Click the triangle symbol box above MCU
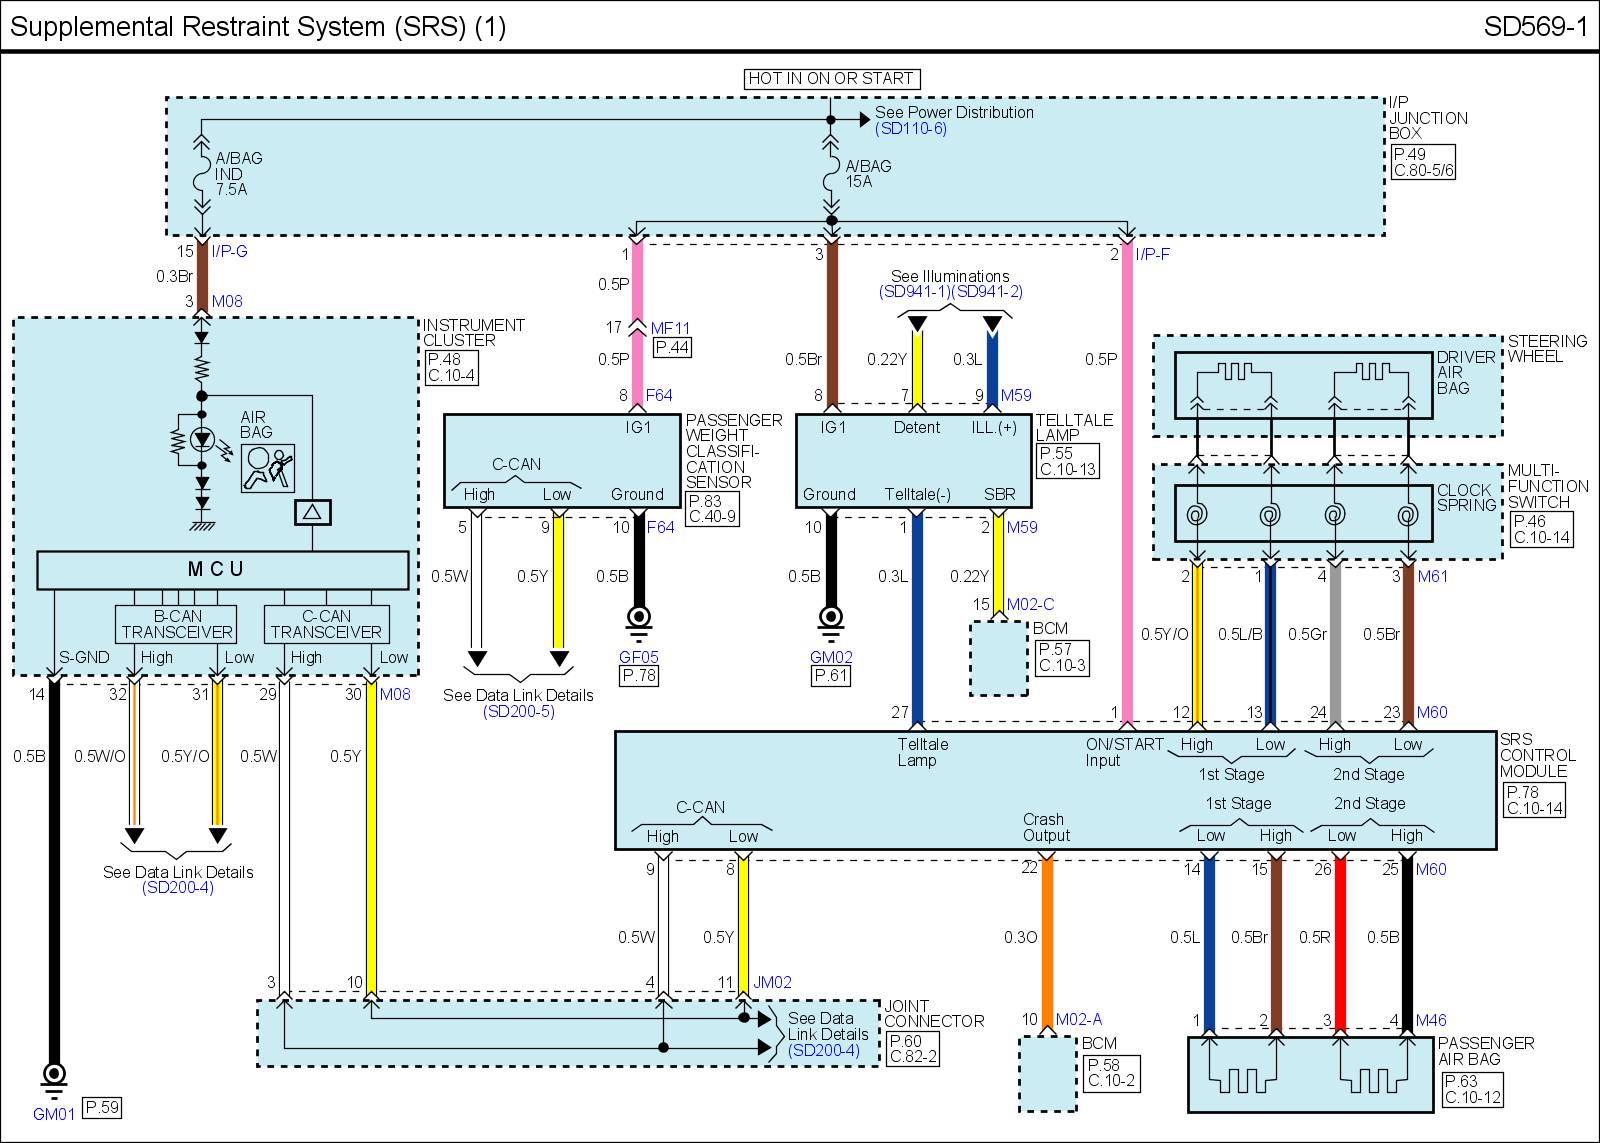Viewport: 1600px width, 1143px height. point(313,512)
